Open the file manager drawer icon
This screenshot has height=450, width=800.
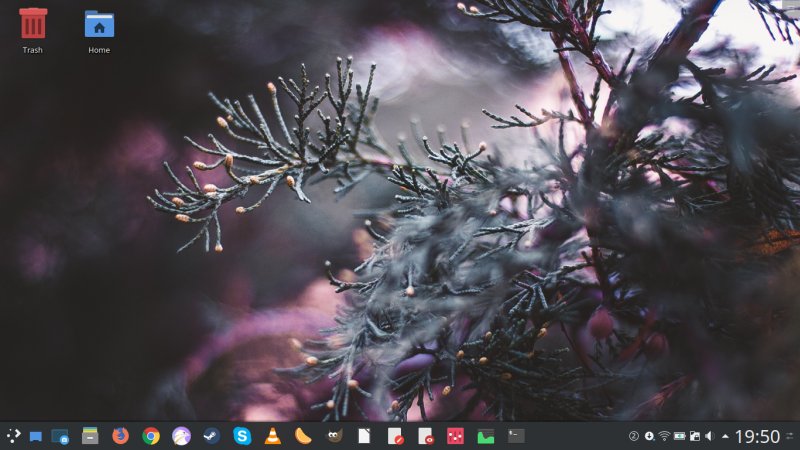pos(90,436)
